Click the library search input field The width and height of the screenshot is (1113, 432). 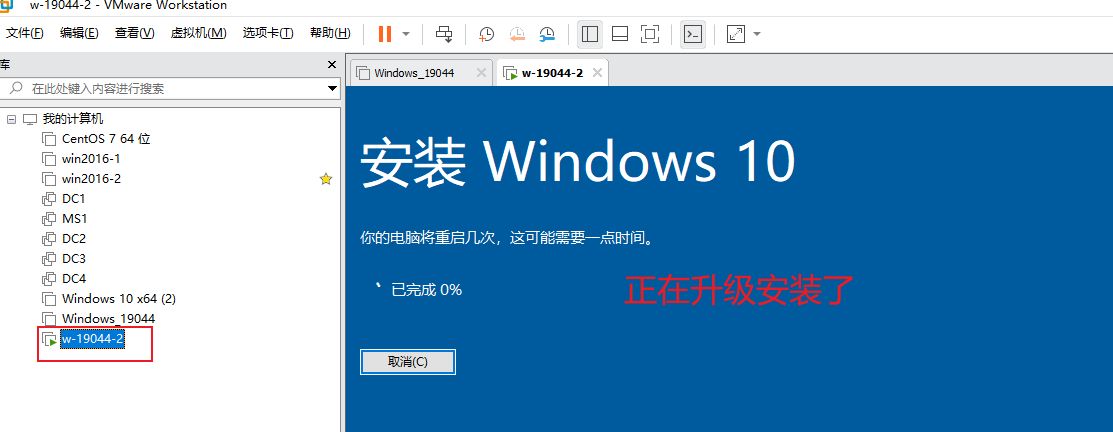coord(170,88)
